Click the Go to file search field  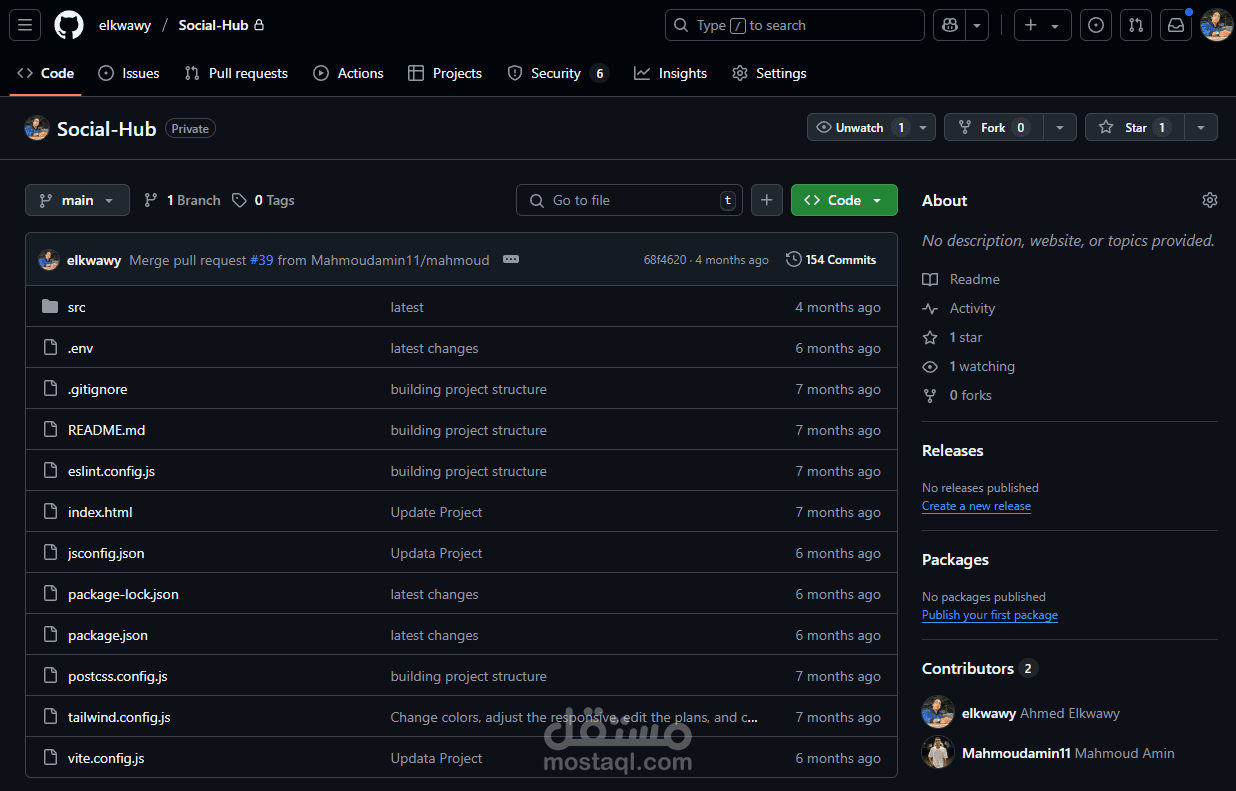[629, 200]
